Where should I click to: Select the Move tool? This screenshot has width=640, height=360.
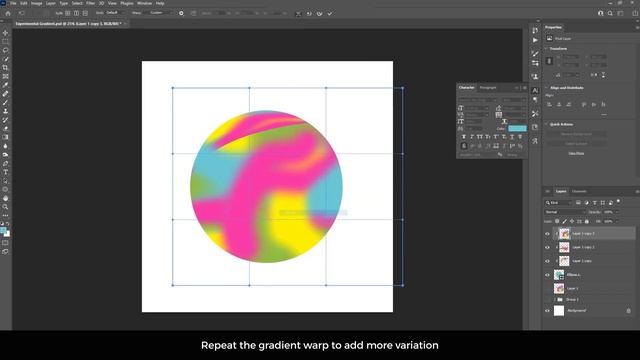[x=5, y=33]
